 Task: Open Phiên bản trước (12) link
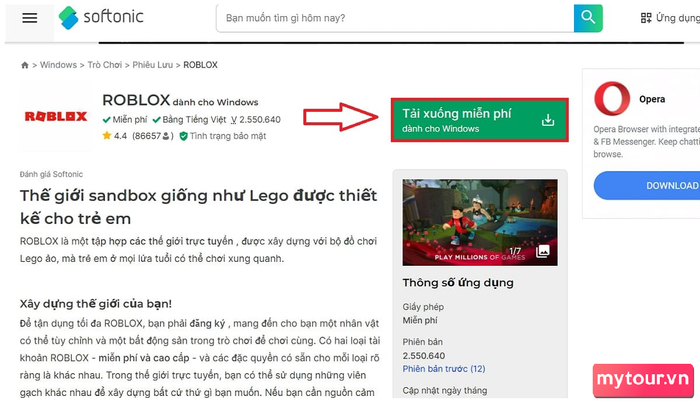(x=444, y=369)
